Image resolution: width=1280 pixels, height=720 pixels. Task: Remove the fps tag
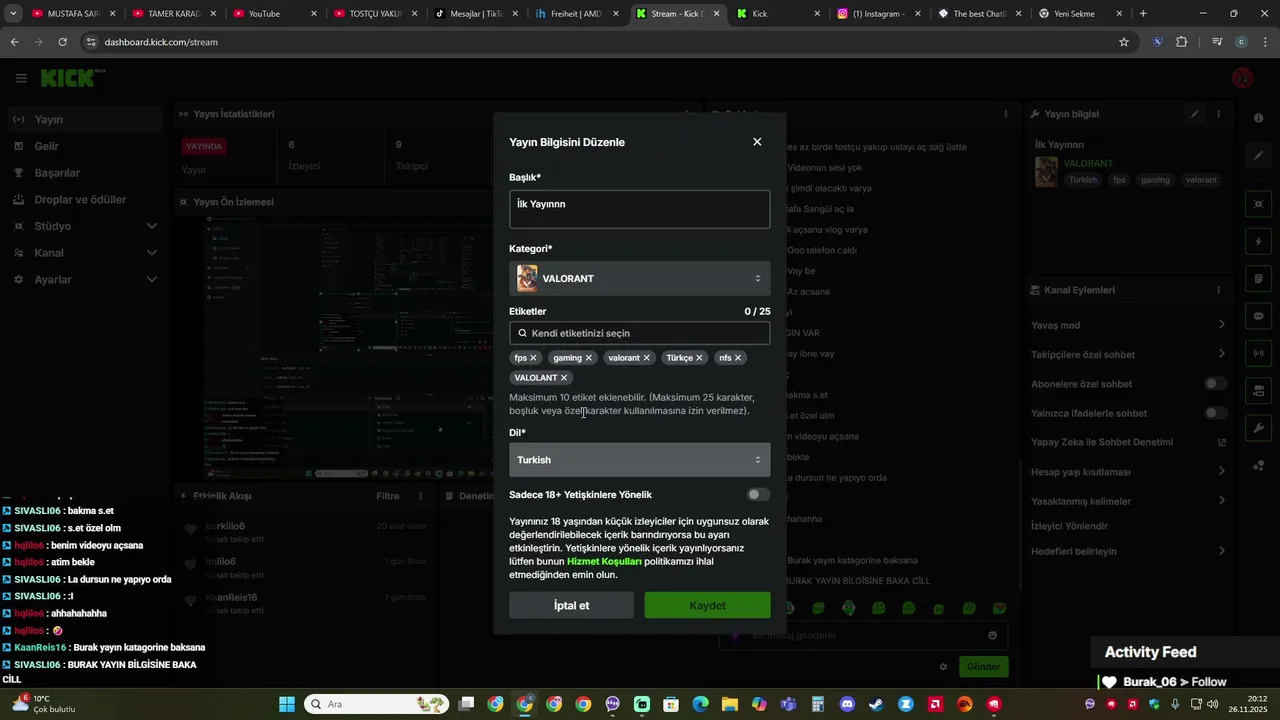click(x=533, y=358)
